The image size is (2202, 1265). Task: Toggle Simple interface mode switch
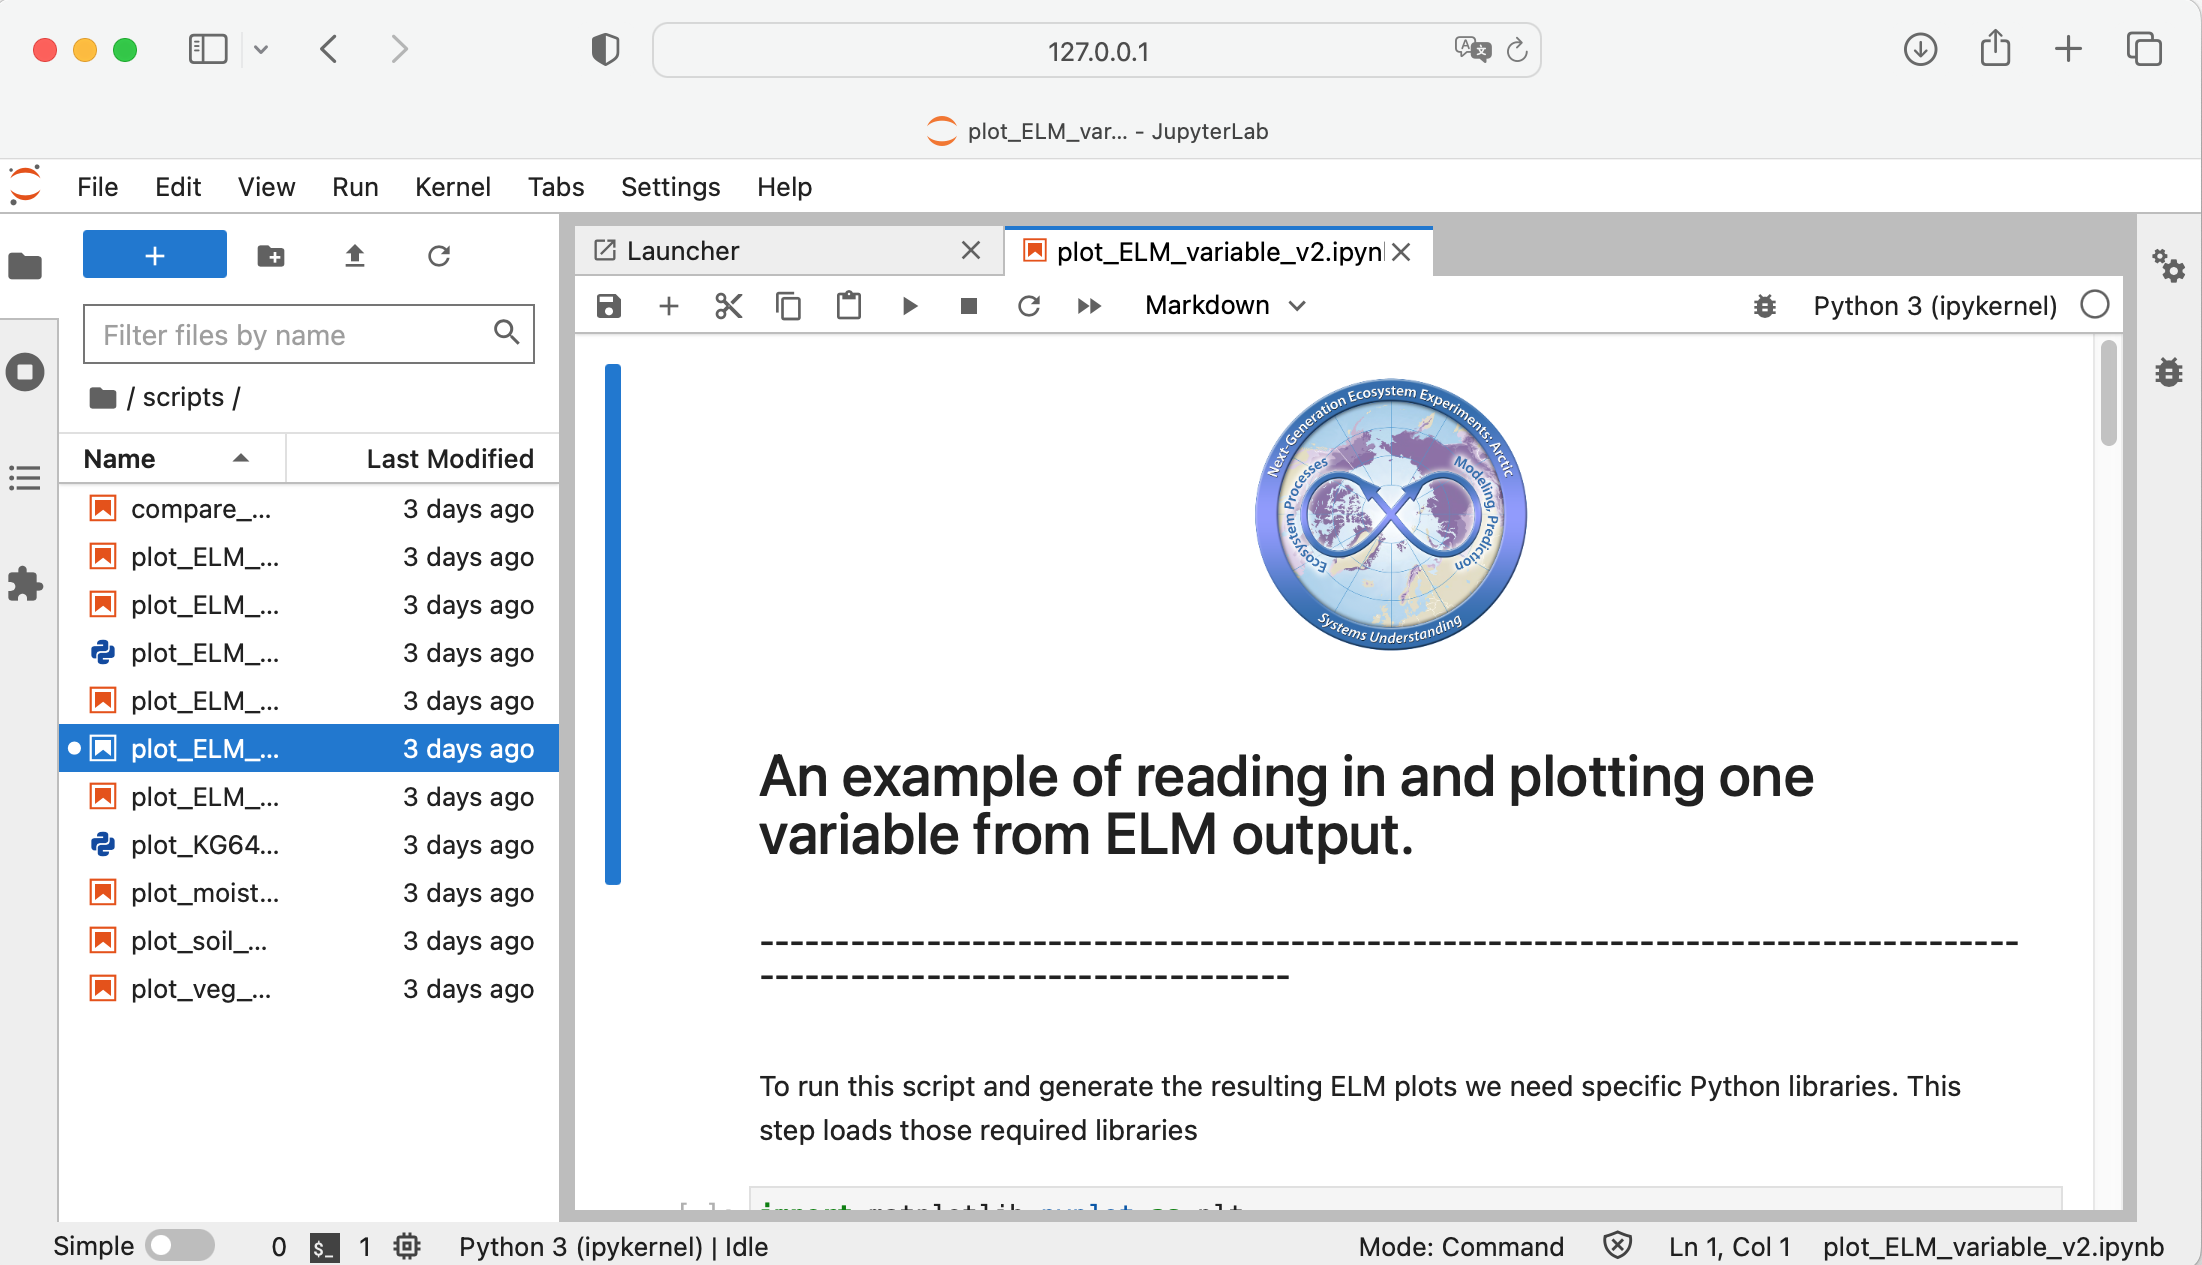[x=179, y=1246]
